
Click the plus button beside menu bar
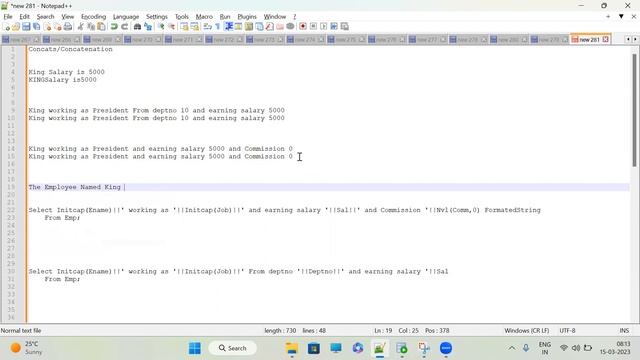(x=608, y=16)
